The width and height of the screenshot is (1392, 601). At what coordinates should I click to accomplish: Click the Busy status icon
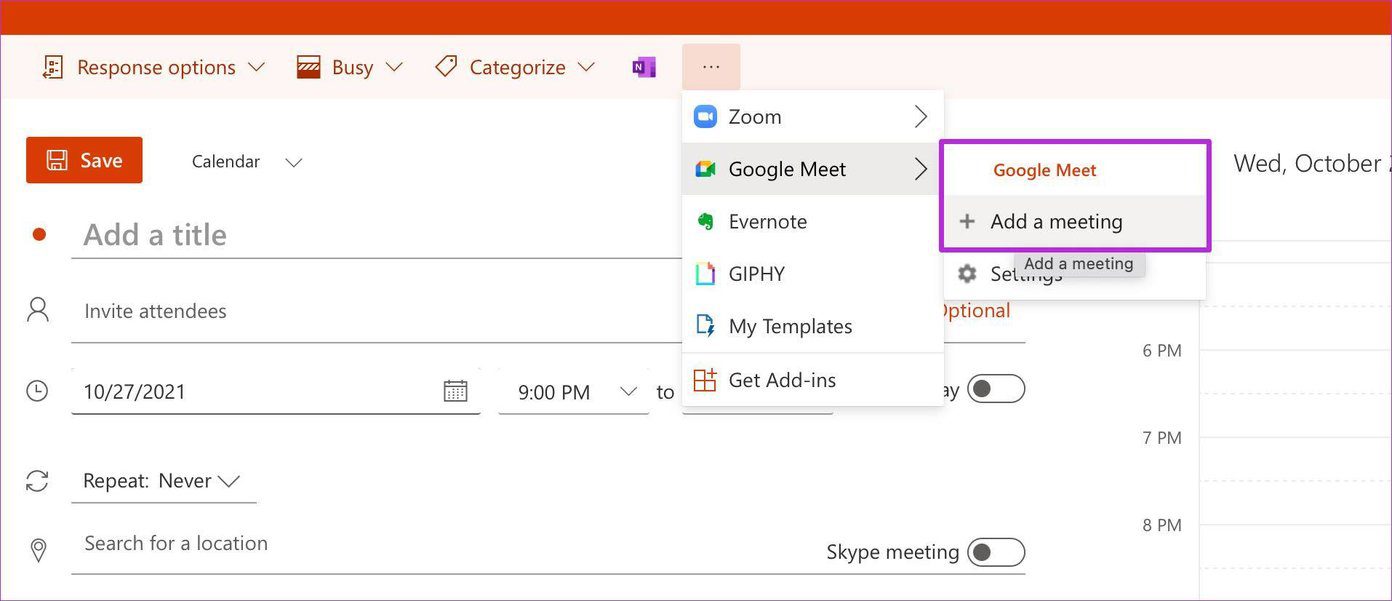[309, 67]
